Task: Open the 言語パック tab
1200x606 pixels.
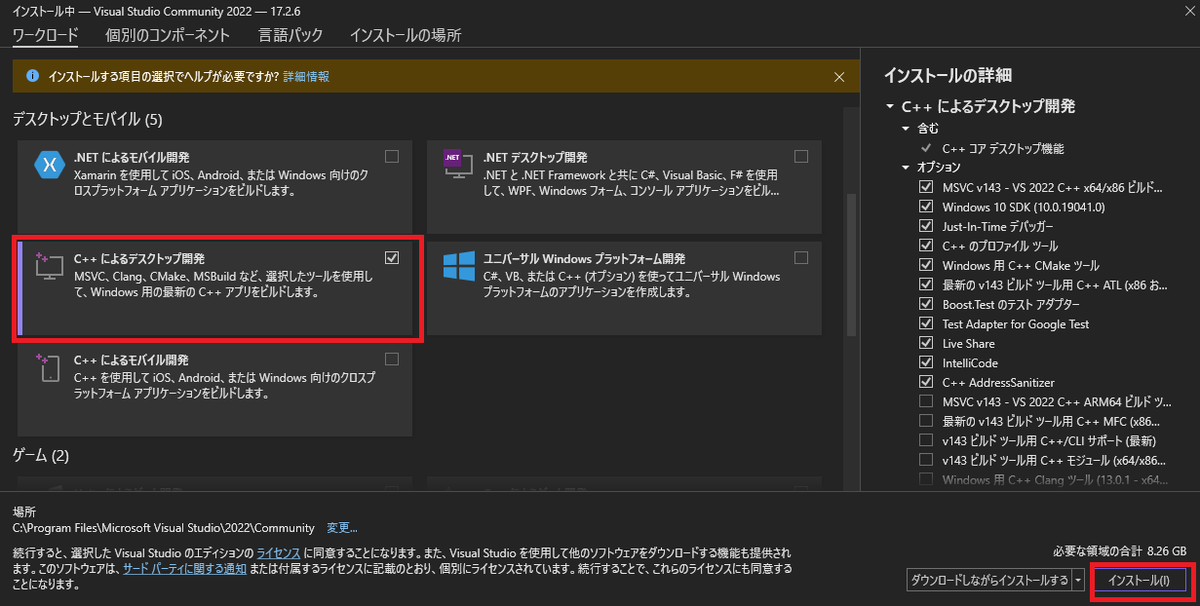Action: (290, 34)
